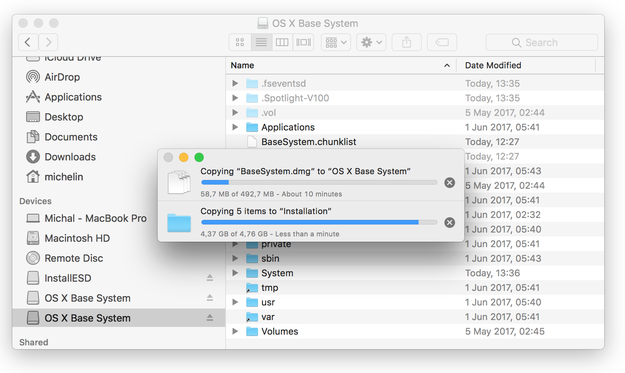625x373 pixels.
Task: Expand the .fseventsd folder
Action: (235, 83)
